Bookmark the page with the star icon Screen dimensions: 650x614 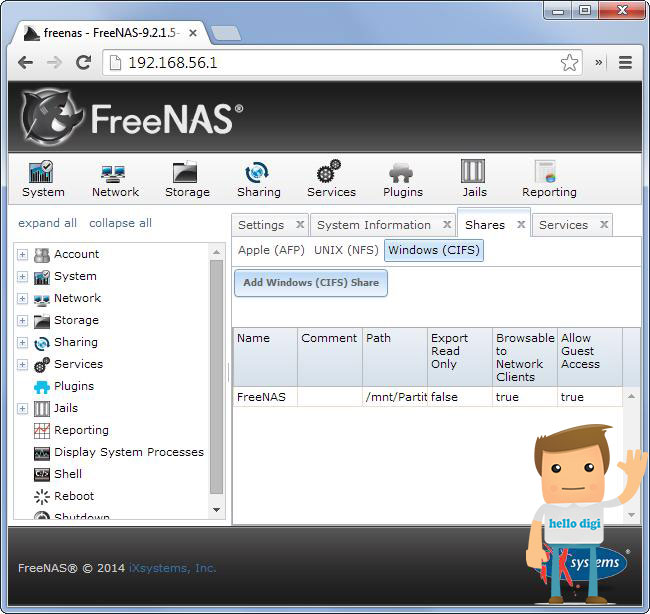point(569,63)
